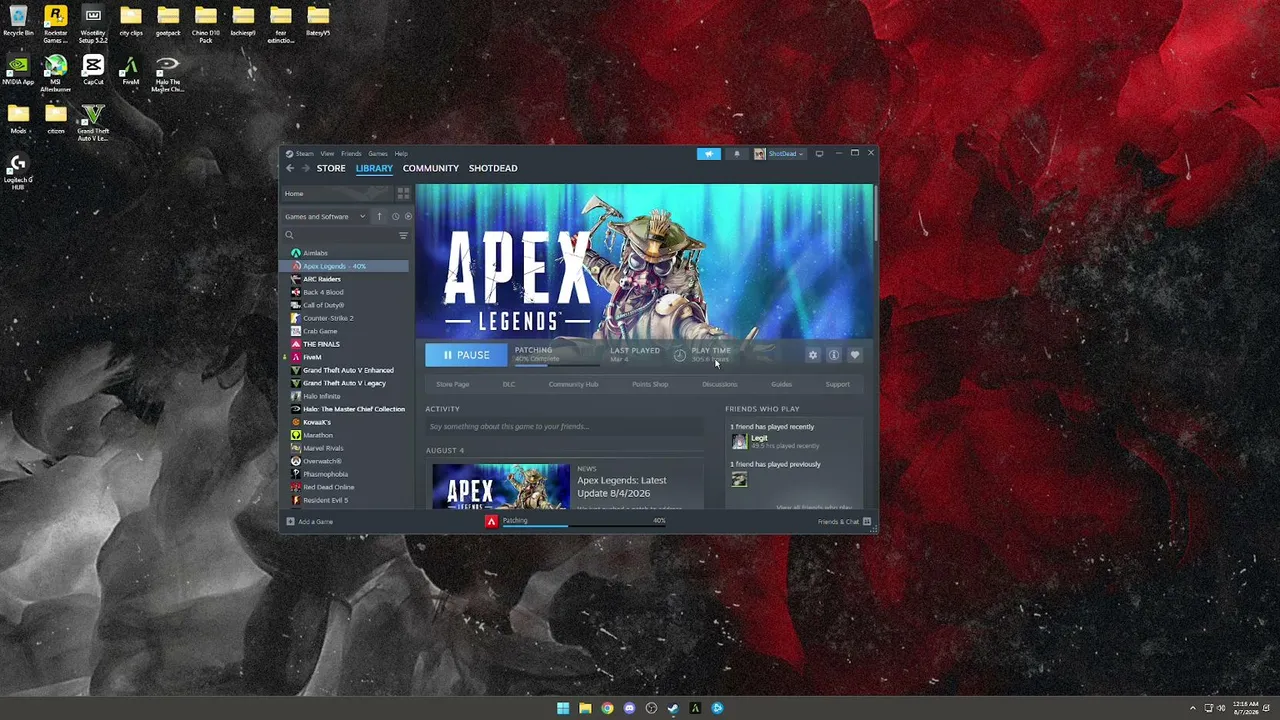Open the library advanced filter icon
The width and height of the screenshot is (1280, 720).
coord(403,235)
